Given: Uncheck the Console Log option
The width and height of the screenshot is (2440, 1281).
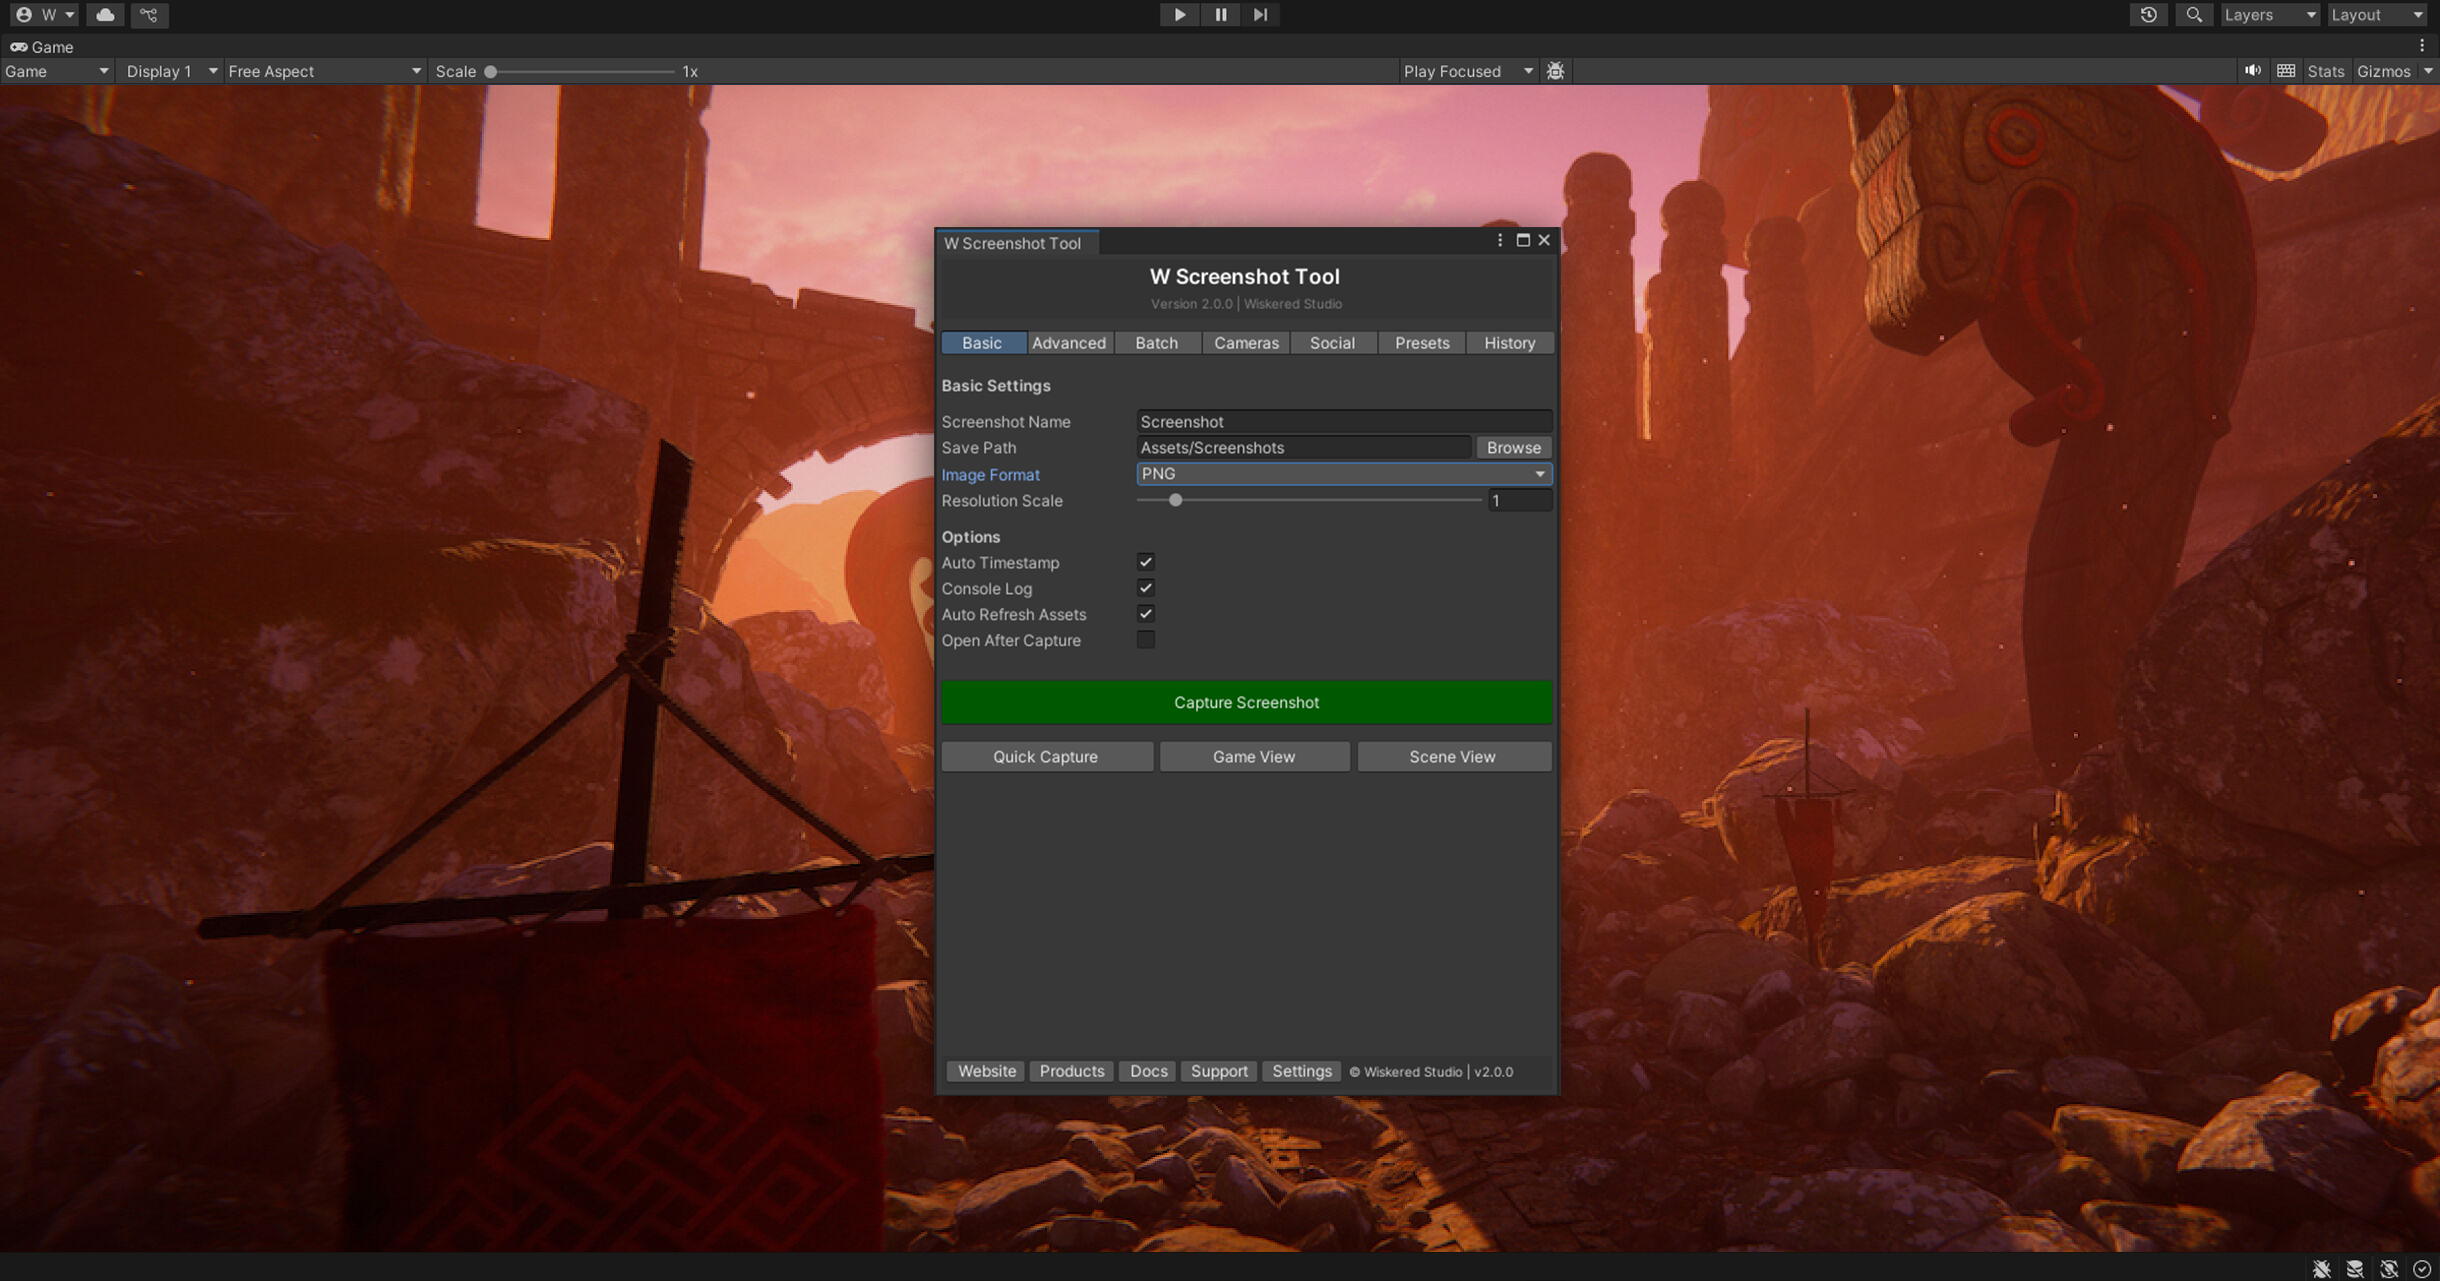Looking at the screenshot, I should (x=1146, y=588).
